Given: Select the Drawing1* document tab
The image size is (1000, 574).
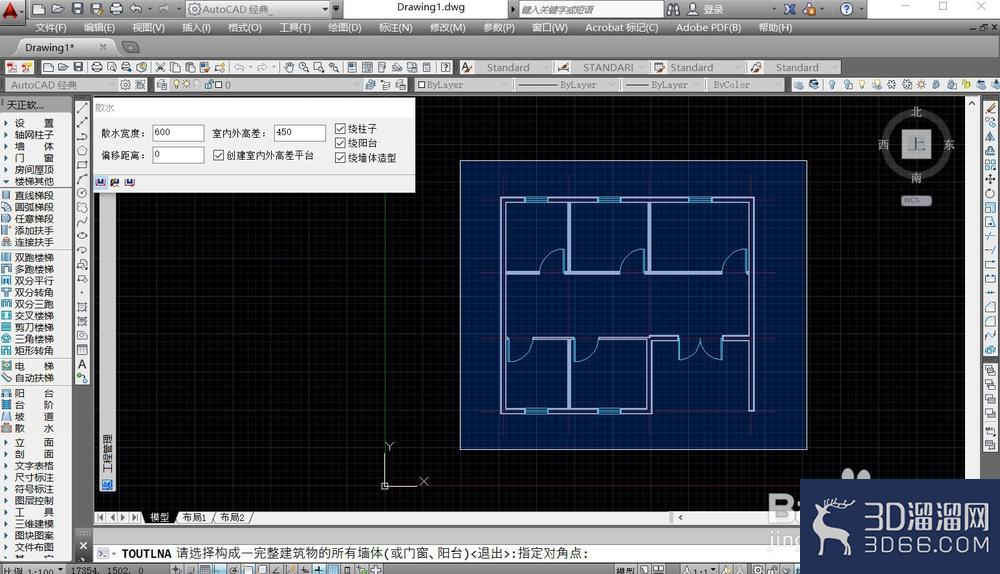Looking at the screenshot, I should coord(50,47).
